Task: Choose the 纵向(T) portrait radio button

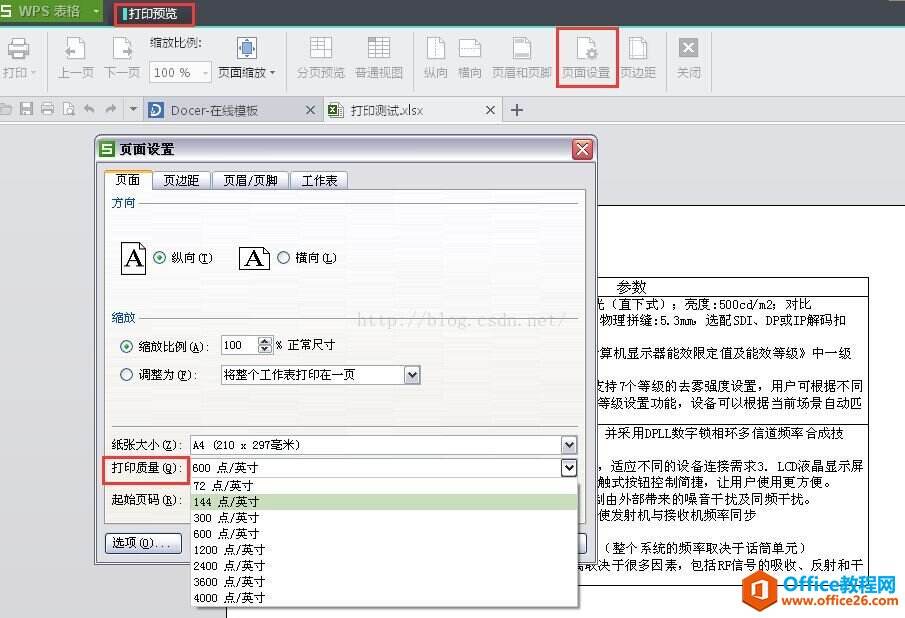Action: pyautogui.click(x=160, y=257)
